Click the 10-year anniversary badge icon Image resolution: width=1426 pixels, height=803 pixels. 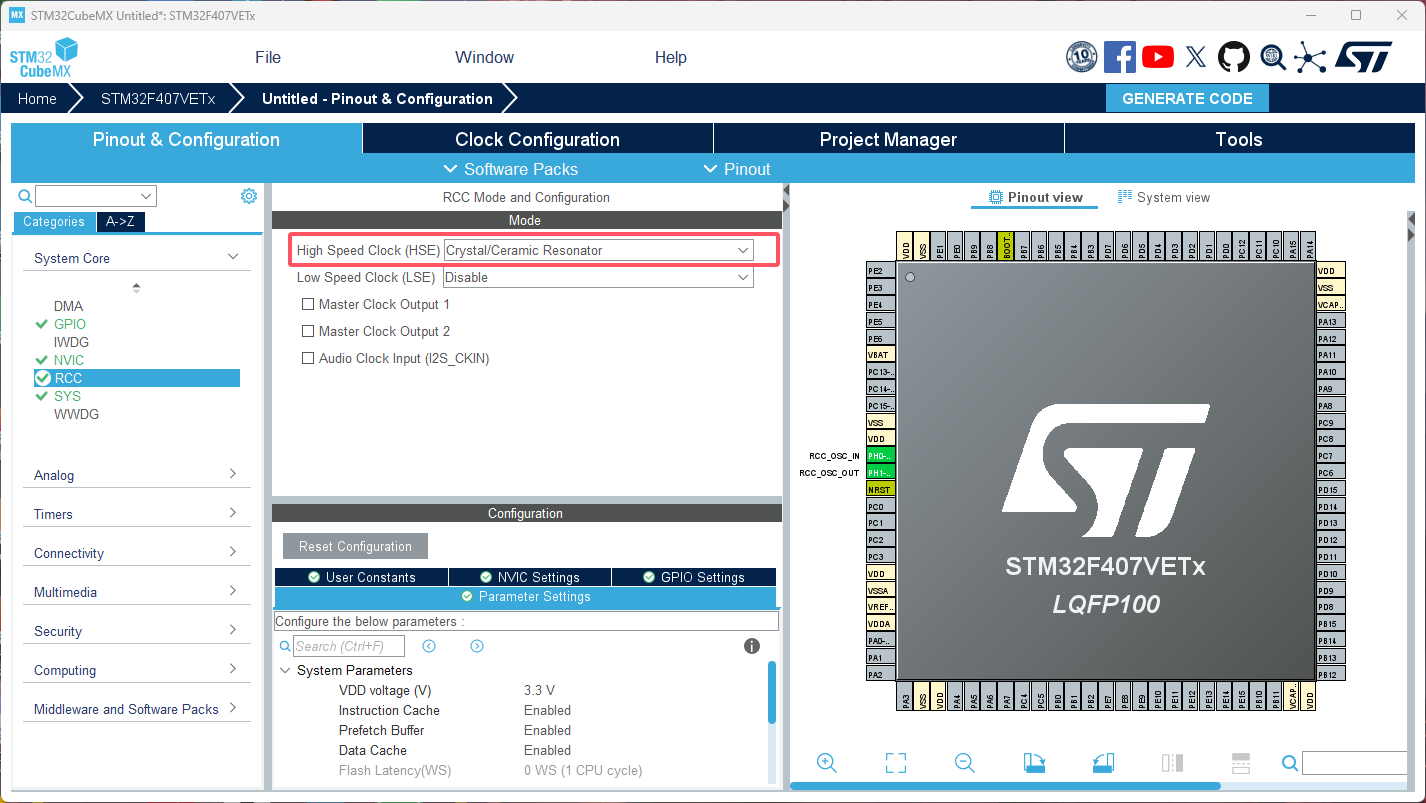click(x=1082, y=57)
